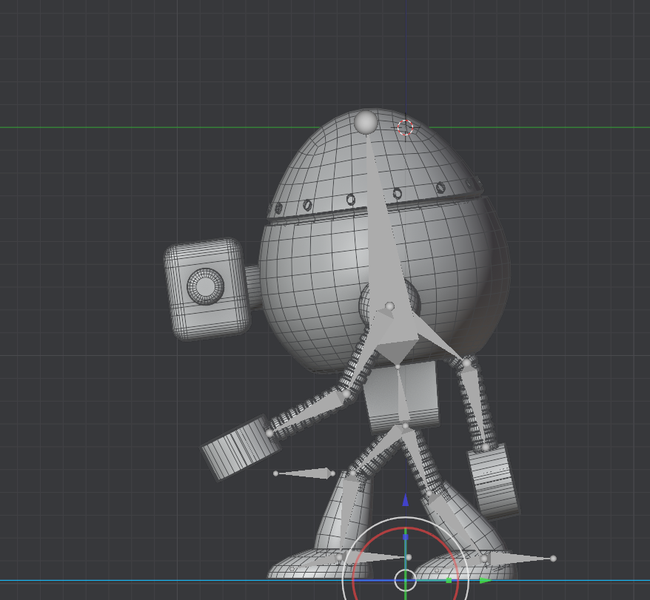Screen dimensions: 650x600
Task: Click the red-white 3D cursor crosshair
Action: click(405, 127)
